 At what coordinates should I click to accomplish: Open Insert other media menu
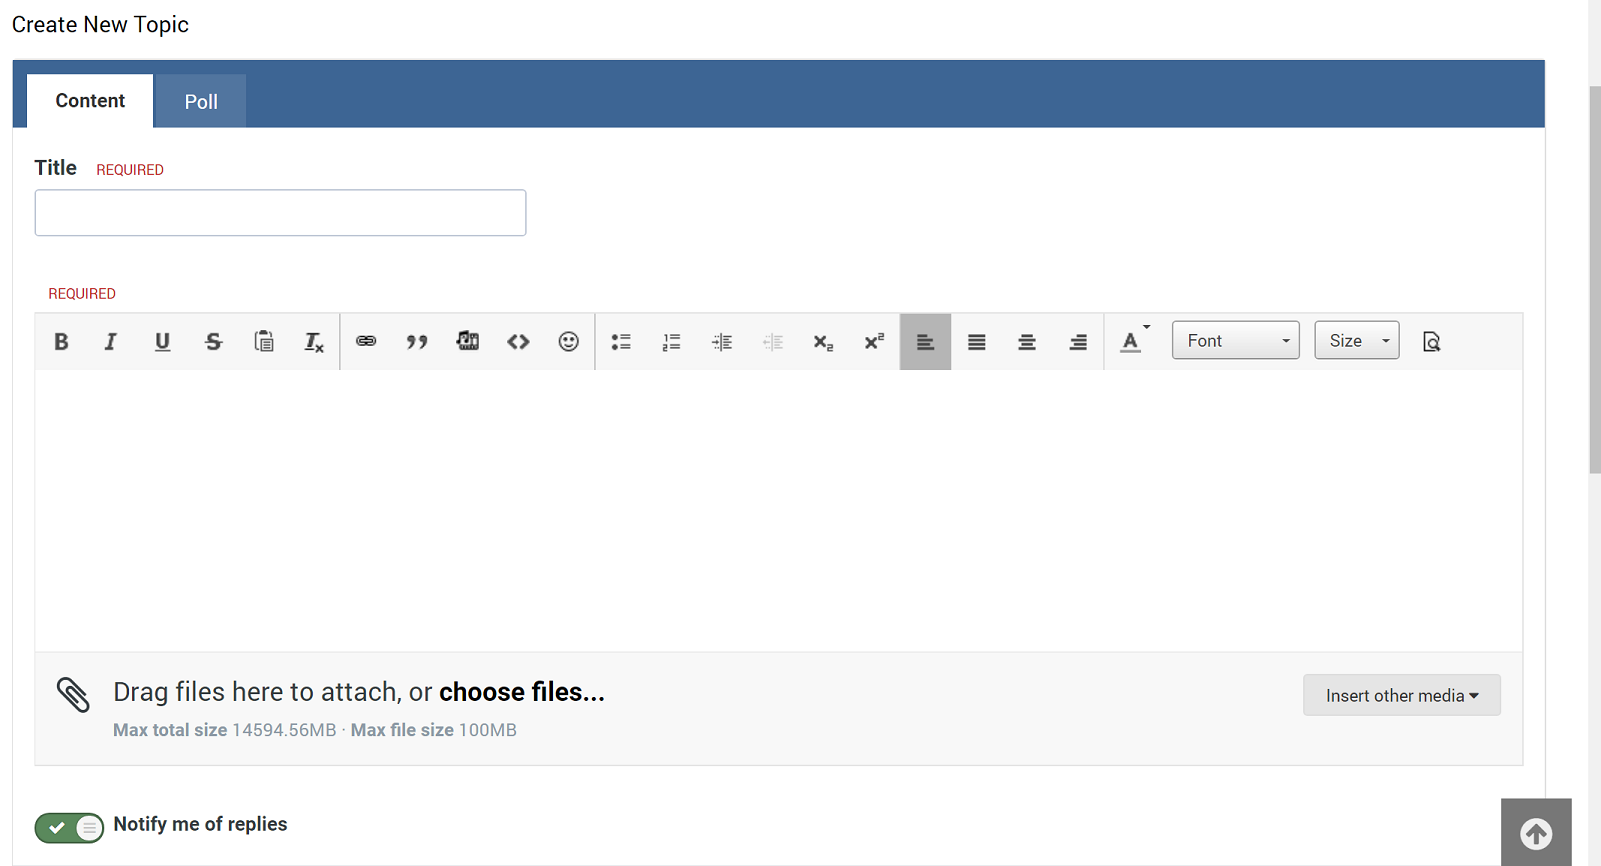click(1401, 695)
